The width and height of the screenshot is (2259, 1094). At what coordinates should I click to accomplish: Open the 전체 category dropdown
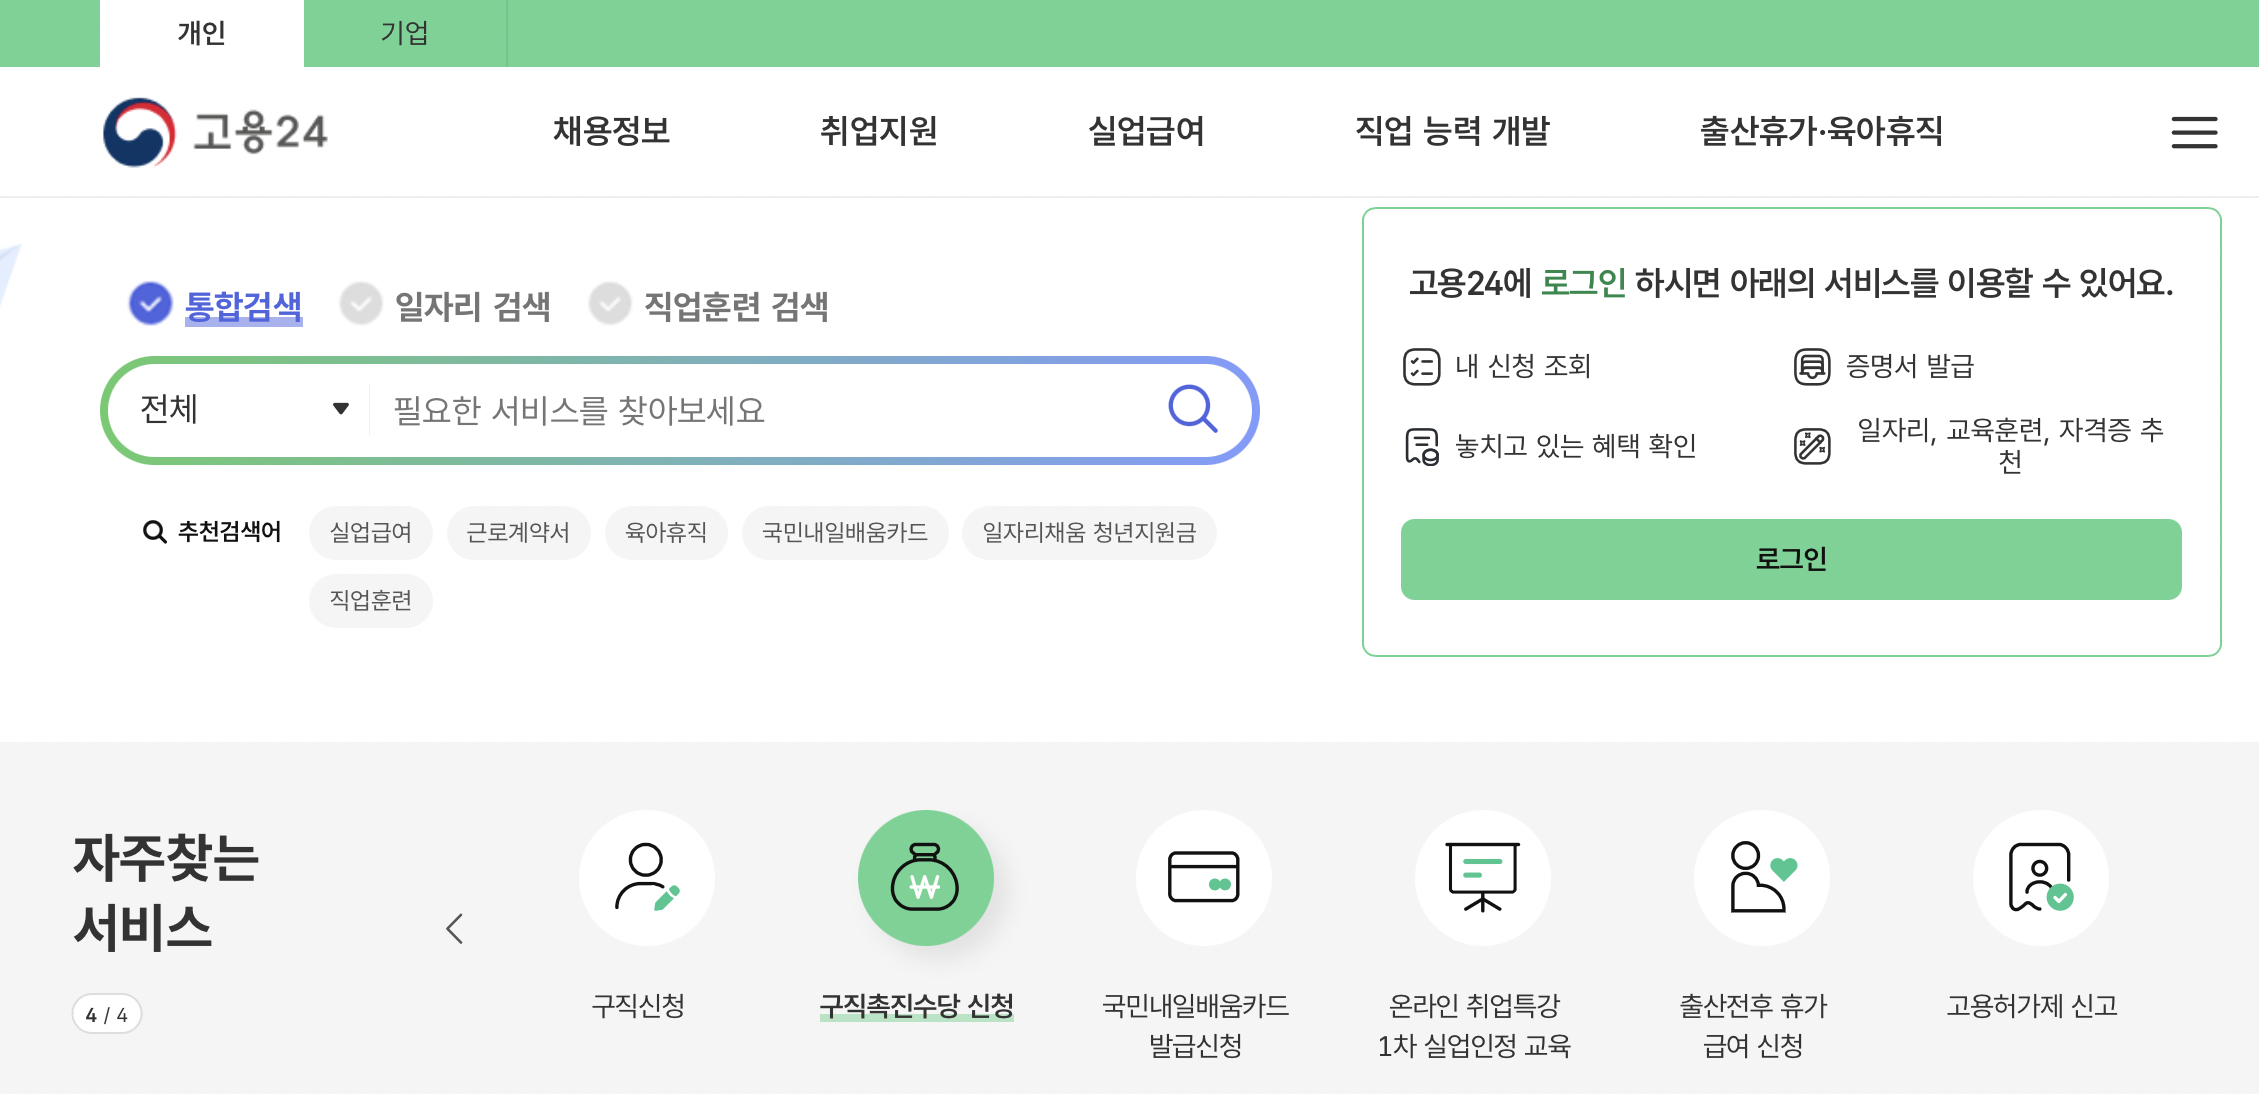240,409
